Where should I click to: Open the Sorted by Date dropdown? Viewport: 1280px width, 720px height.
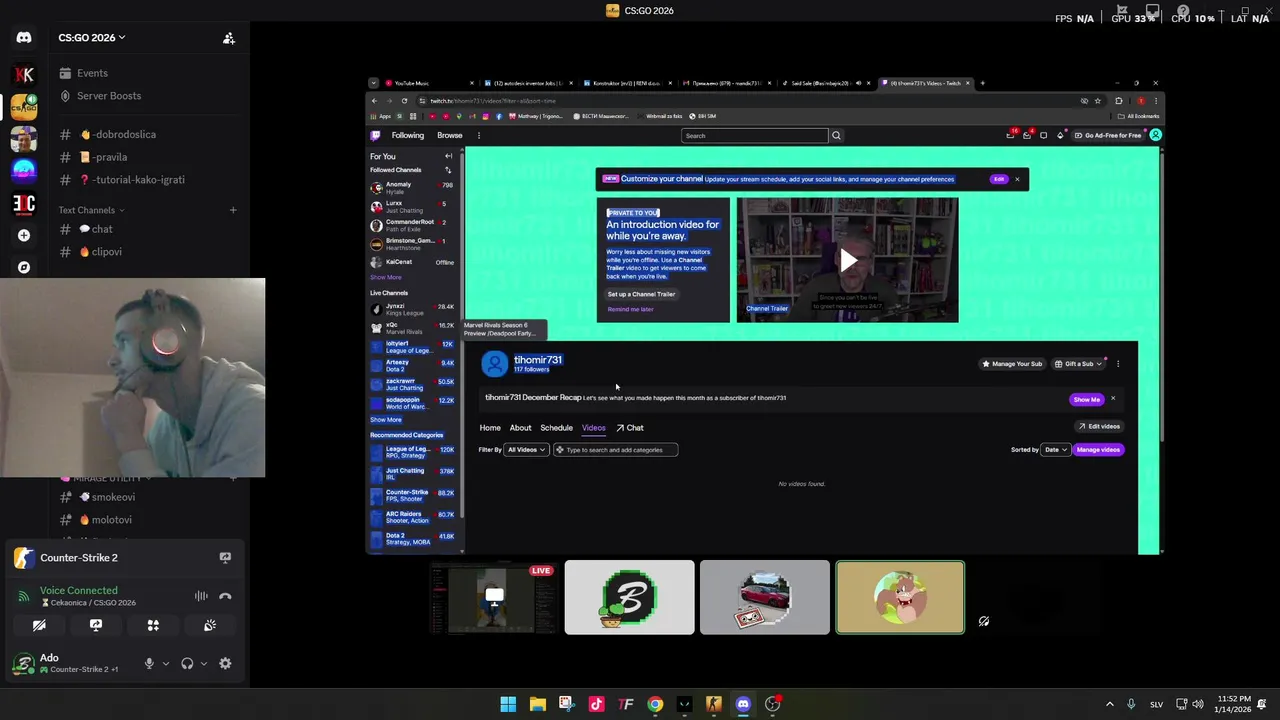pyautogui.click(x=1055, y=450)
